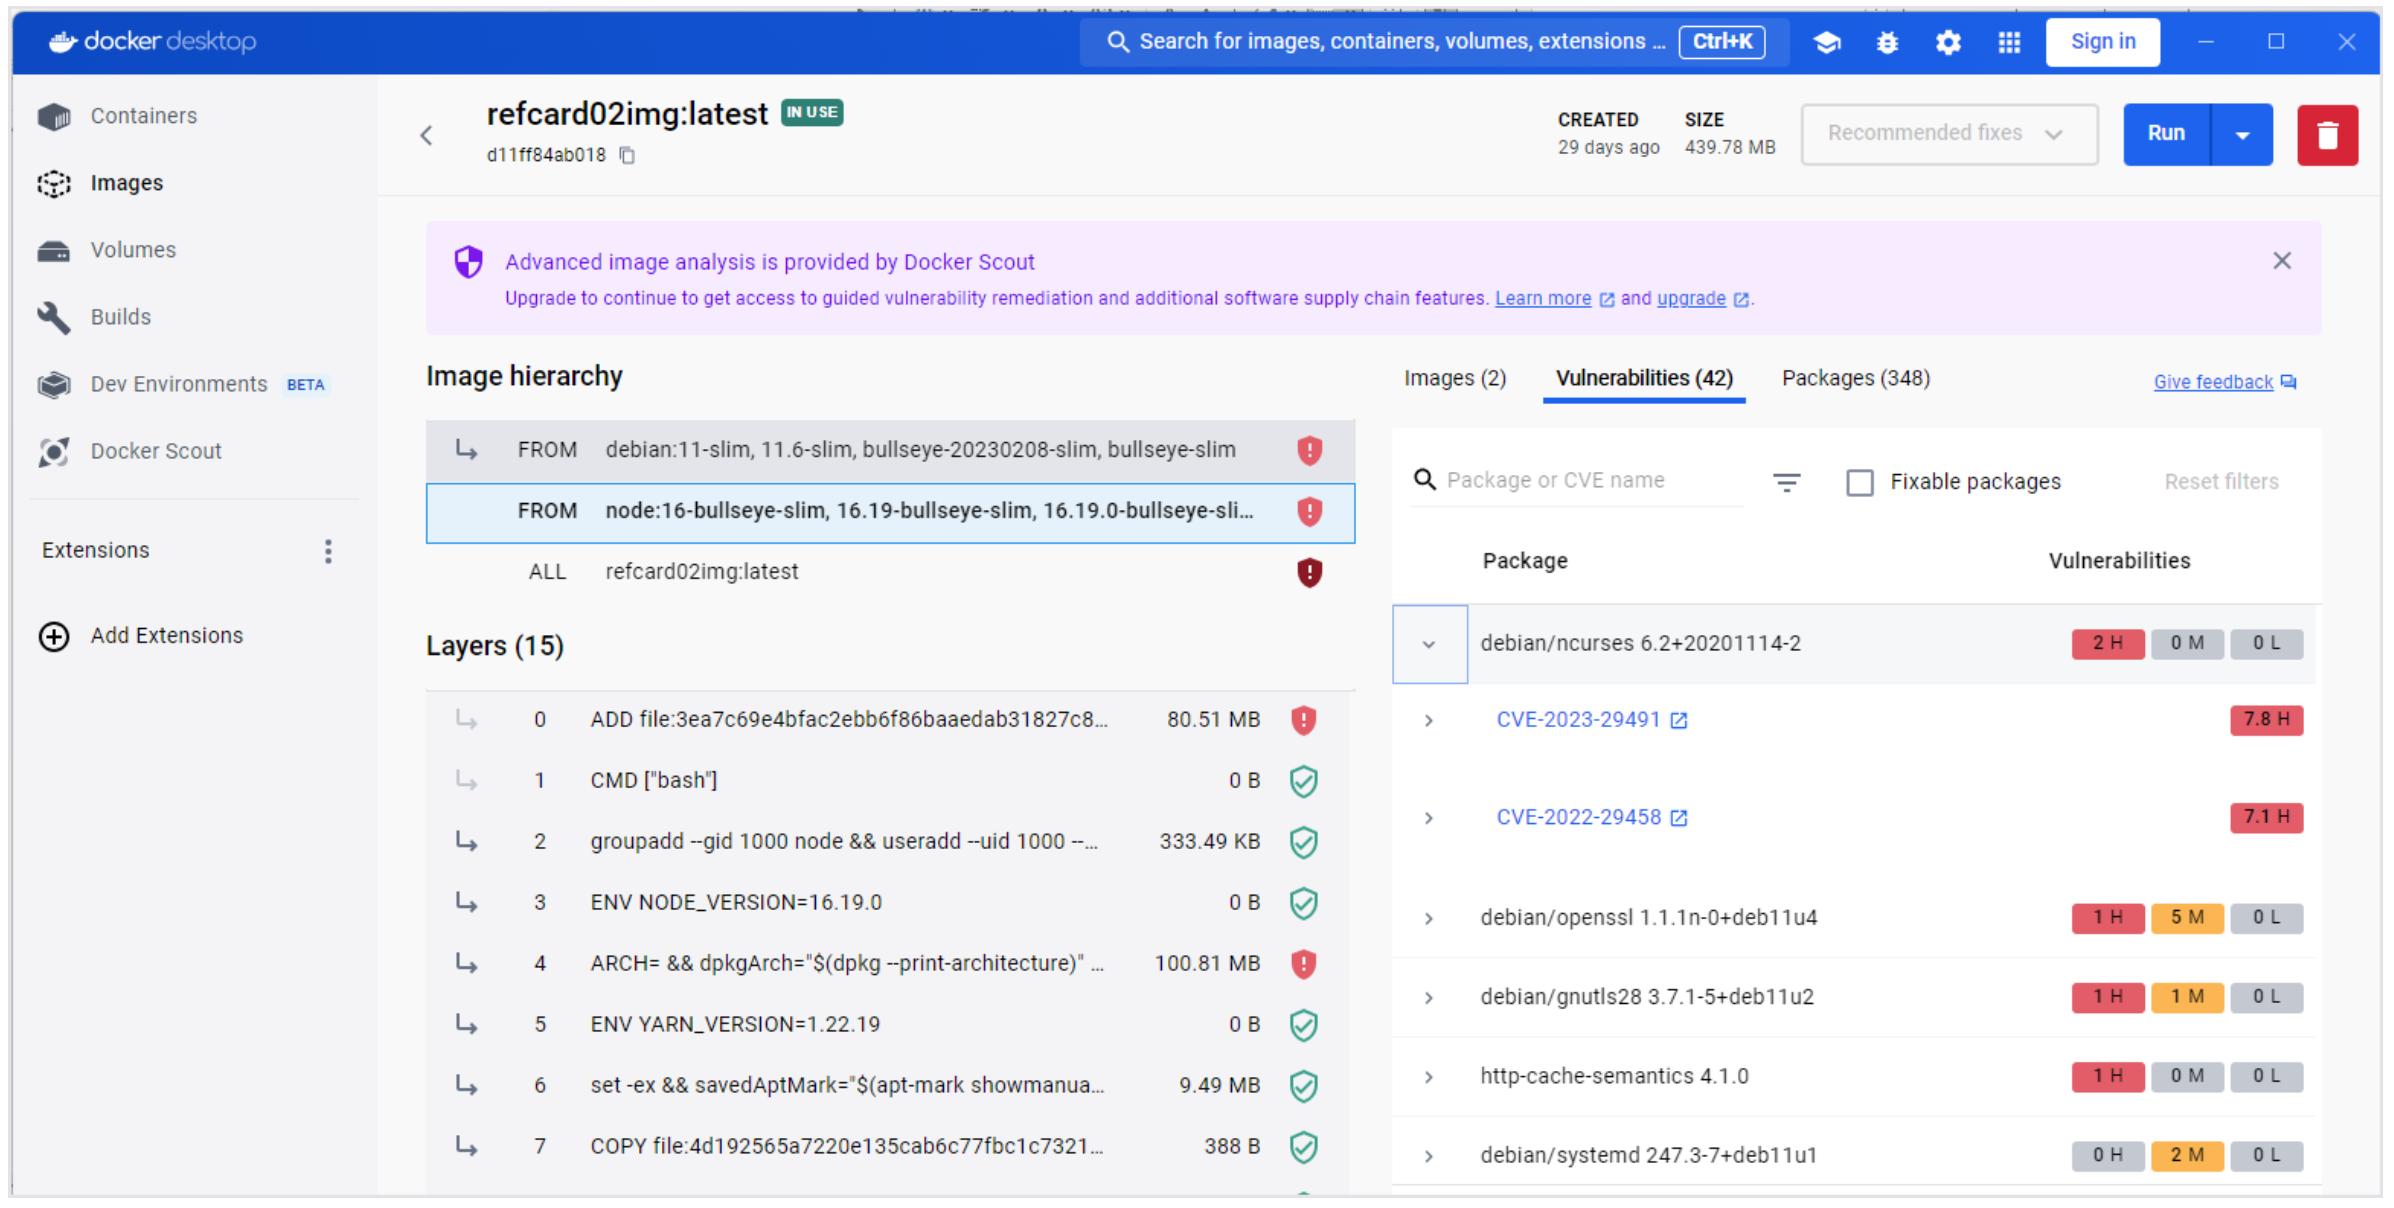Open the upgrade link in banner
Image resolution: width=2394 pixels, height=1208 pixels.
click(1691, 299)
